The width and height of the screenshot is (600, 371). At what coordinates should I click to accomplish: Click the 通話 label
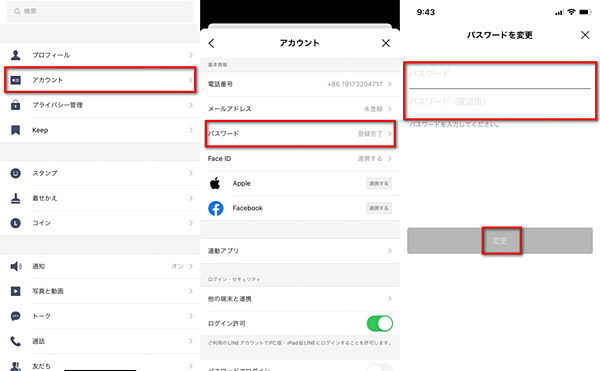point(38,341)
